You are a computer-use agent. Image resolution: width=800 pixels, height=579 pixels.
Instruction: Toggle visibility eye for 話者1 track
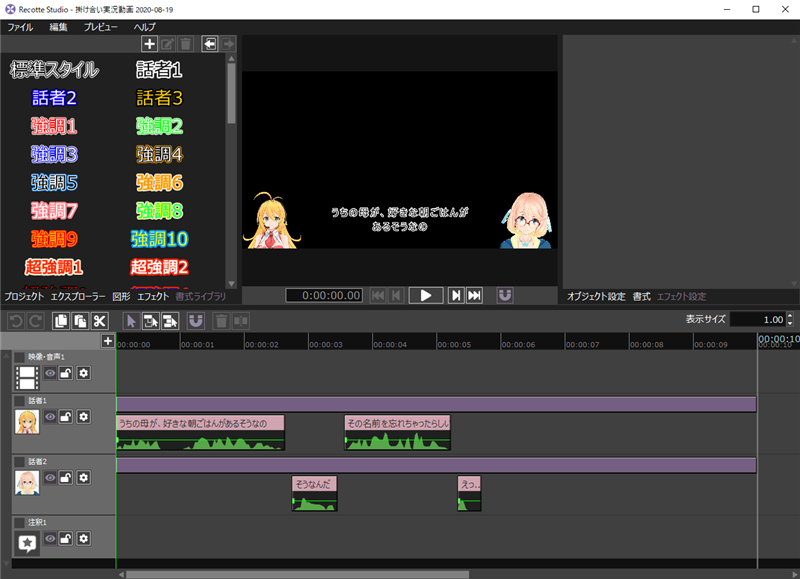pos(50,417)
